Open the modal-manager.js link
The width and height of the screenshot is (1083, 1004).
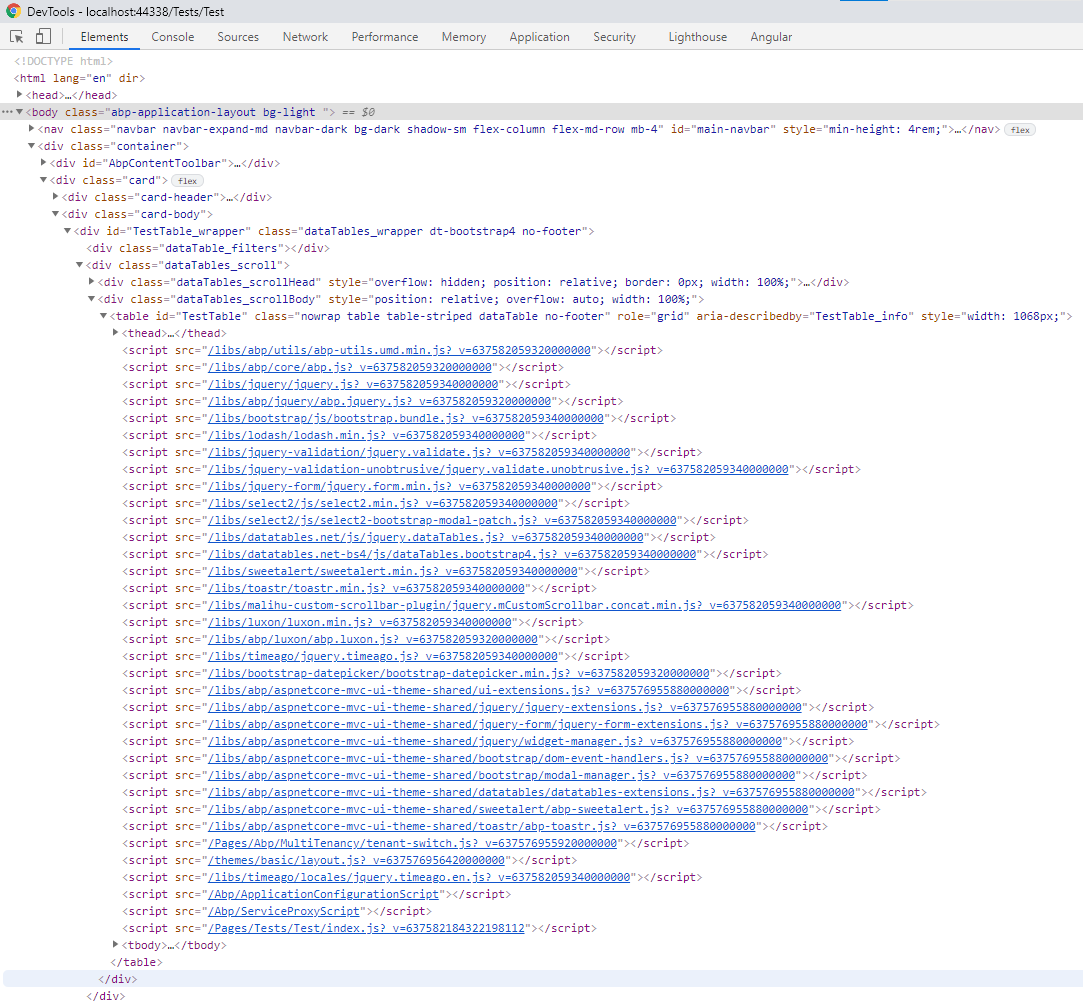(501, 775)
